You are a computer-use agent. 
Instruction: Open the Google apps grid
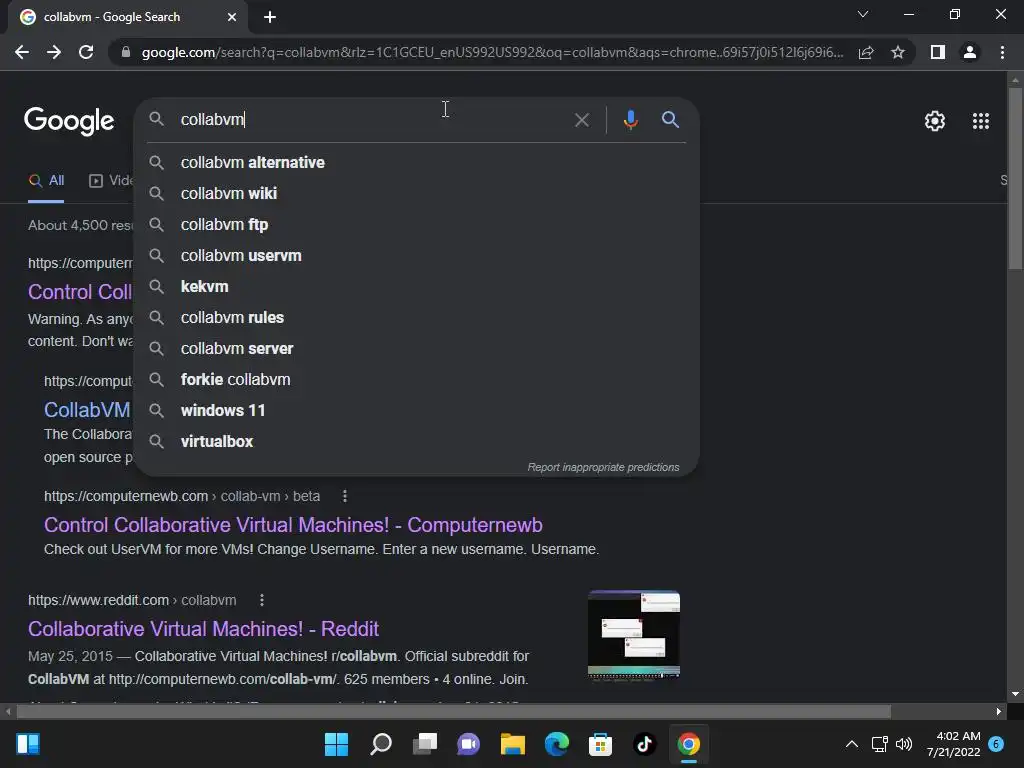tap(980, 121)
